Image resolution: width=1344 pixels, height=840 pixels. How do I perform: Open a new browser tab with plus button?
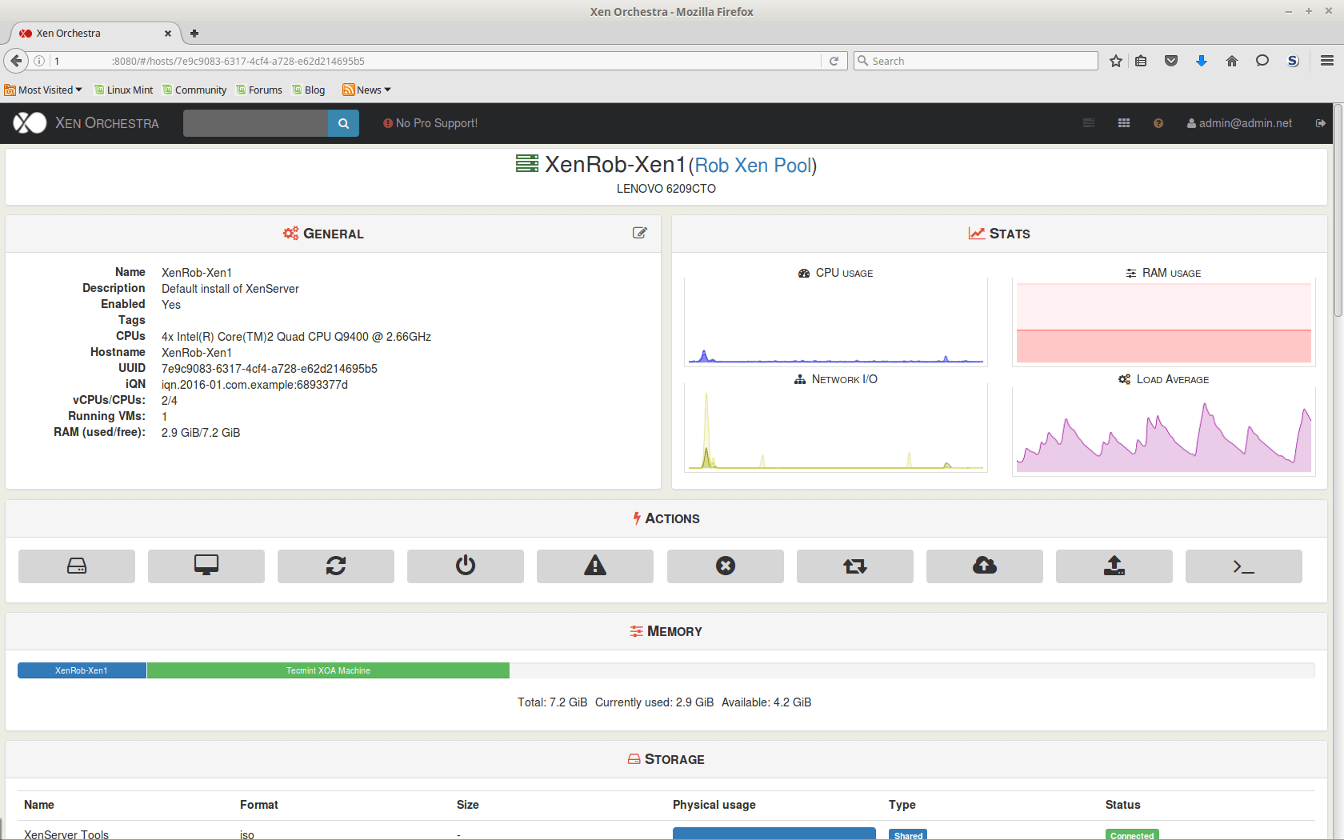(194, 33)
